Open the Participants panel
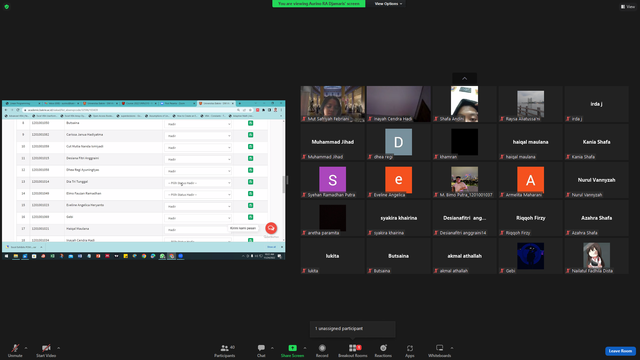This screenshot has width=640, height=360. pyautogui.click(x=225, y=351)
